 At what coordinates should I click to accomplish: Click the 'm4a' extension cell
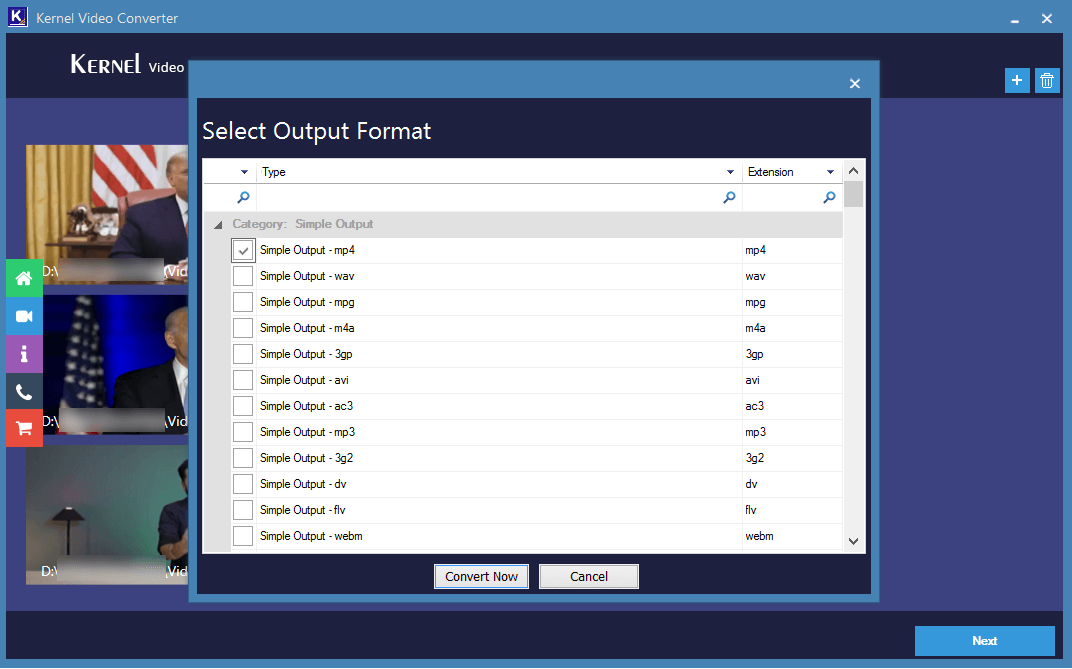pyautogui.click(x=792, y=328)
